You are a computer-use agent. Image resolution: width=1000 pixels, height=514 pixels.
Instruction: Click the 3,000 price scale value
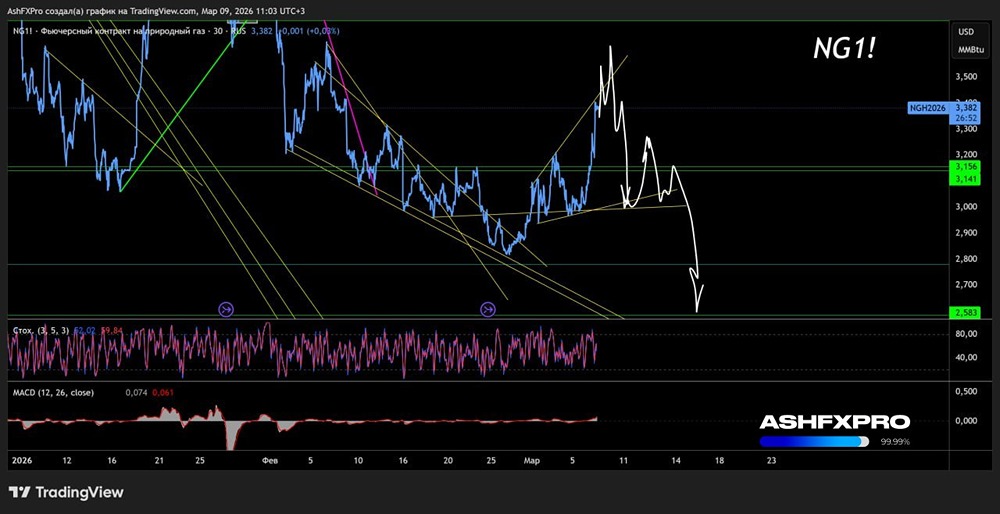click(x=964, y=207)
